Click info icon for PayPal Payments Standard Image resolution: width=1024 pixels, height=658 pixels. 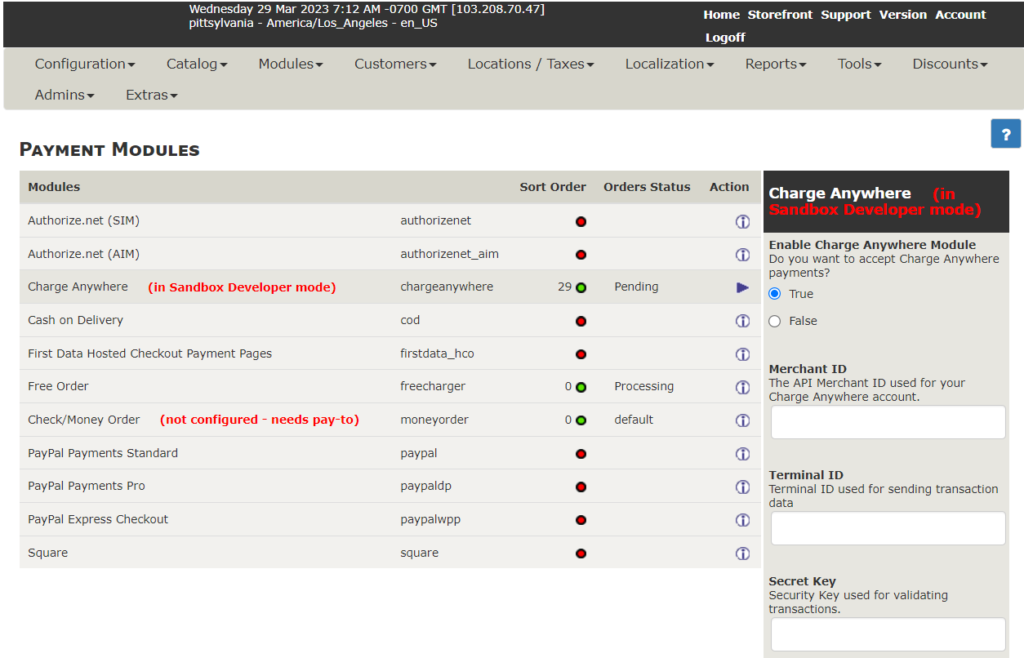point(743,454)
